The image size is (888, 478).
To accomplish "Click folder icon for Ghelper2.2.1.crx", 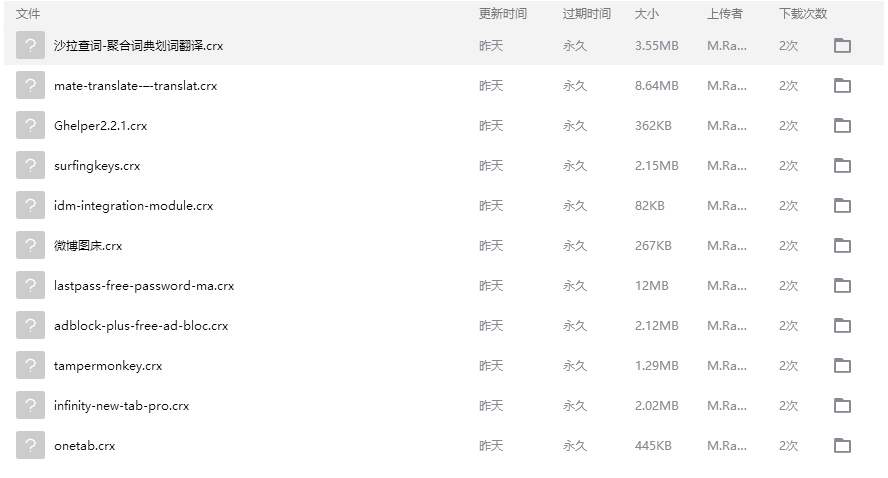I will 842,125.
